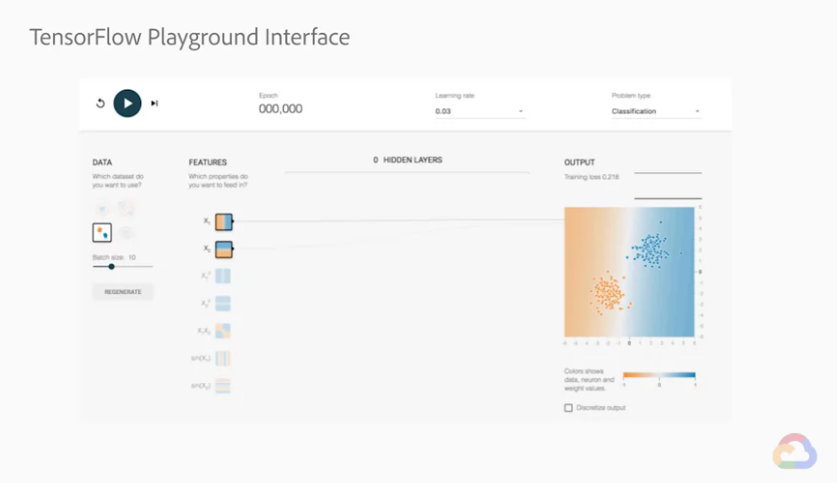Start training with the play button
The height and width of the screenshot is (483, 837).
pos(127,103)
